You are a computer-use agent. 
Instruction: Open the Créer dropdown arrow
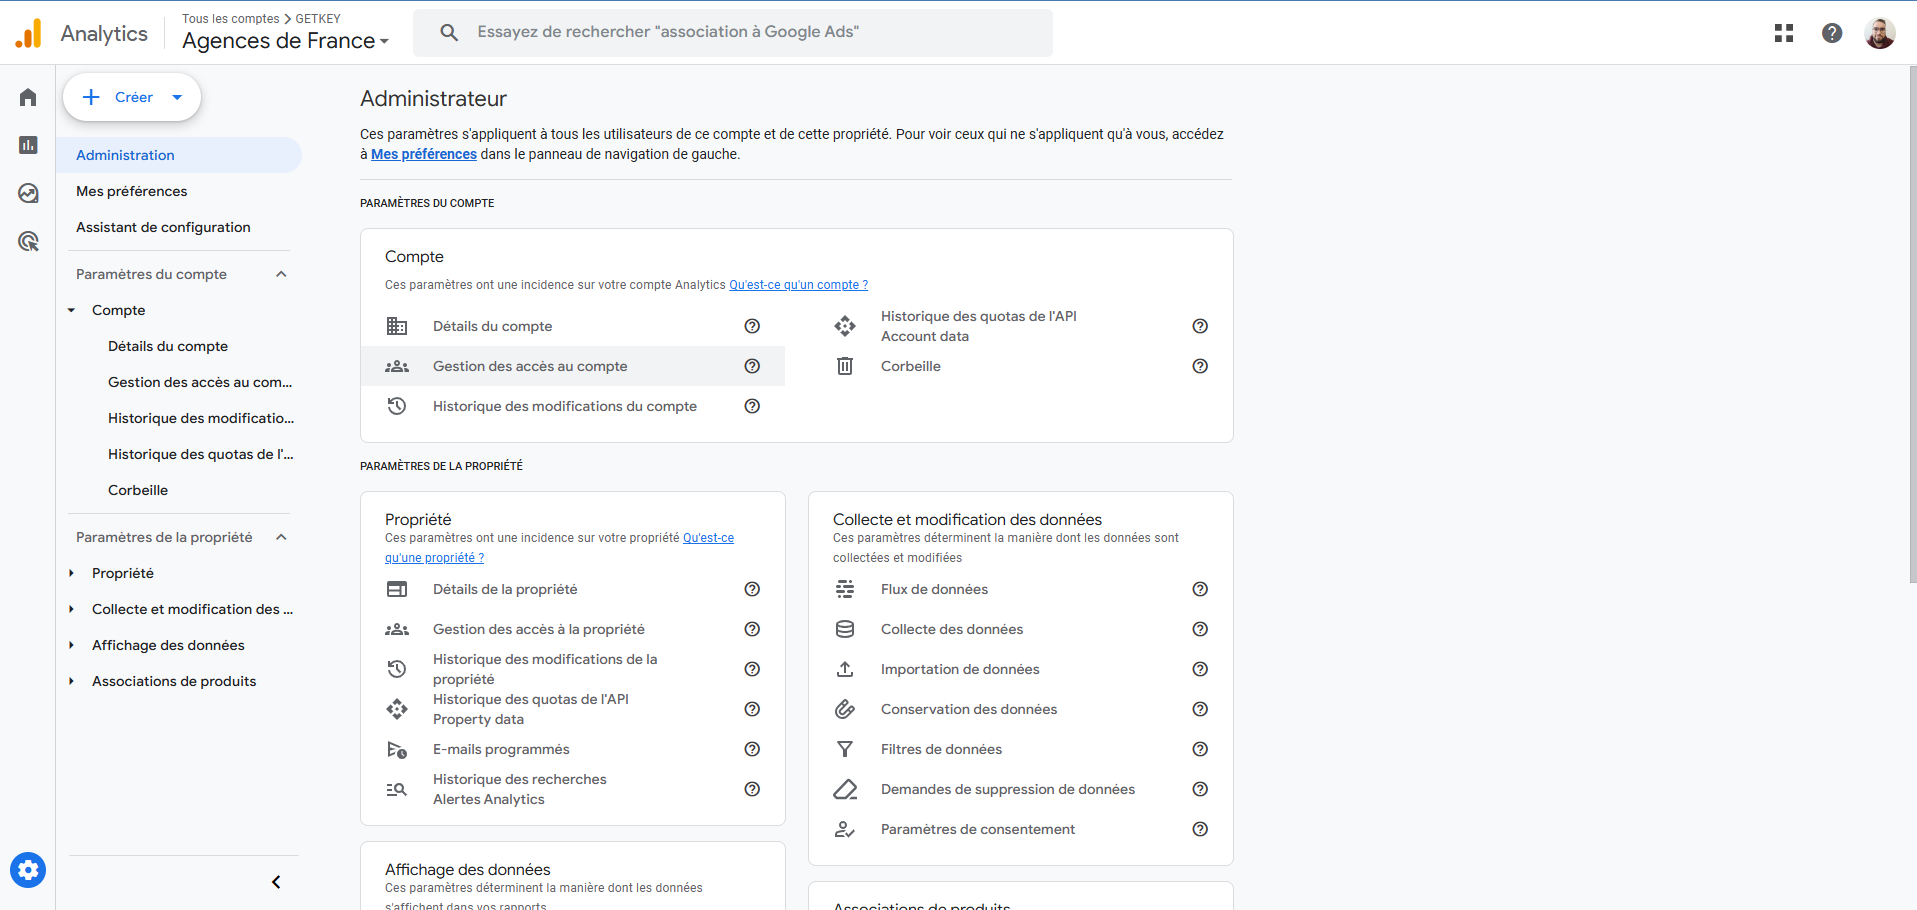point(176,97)
